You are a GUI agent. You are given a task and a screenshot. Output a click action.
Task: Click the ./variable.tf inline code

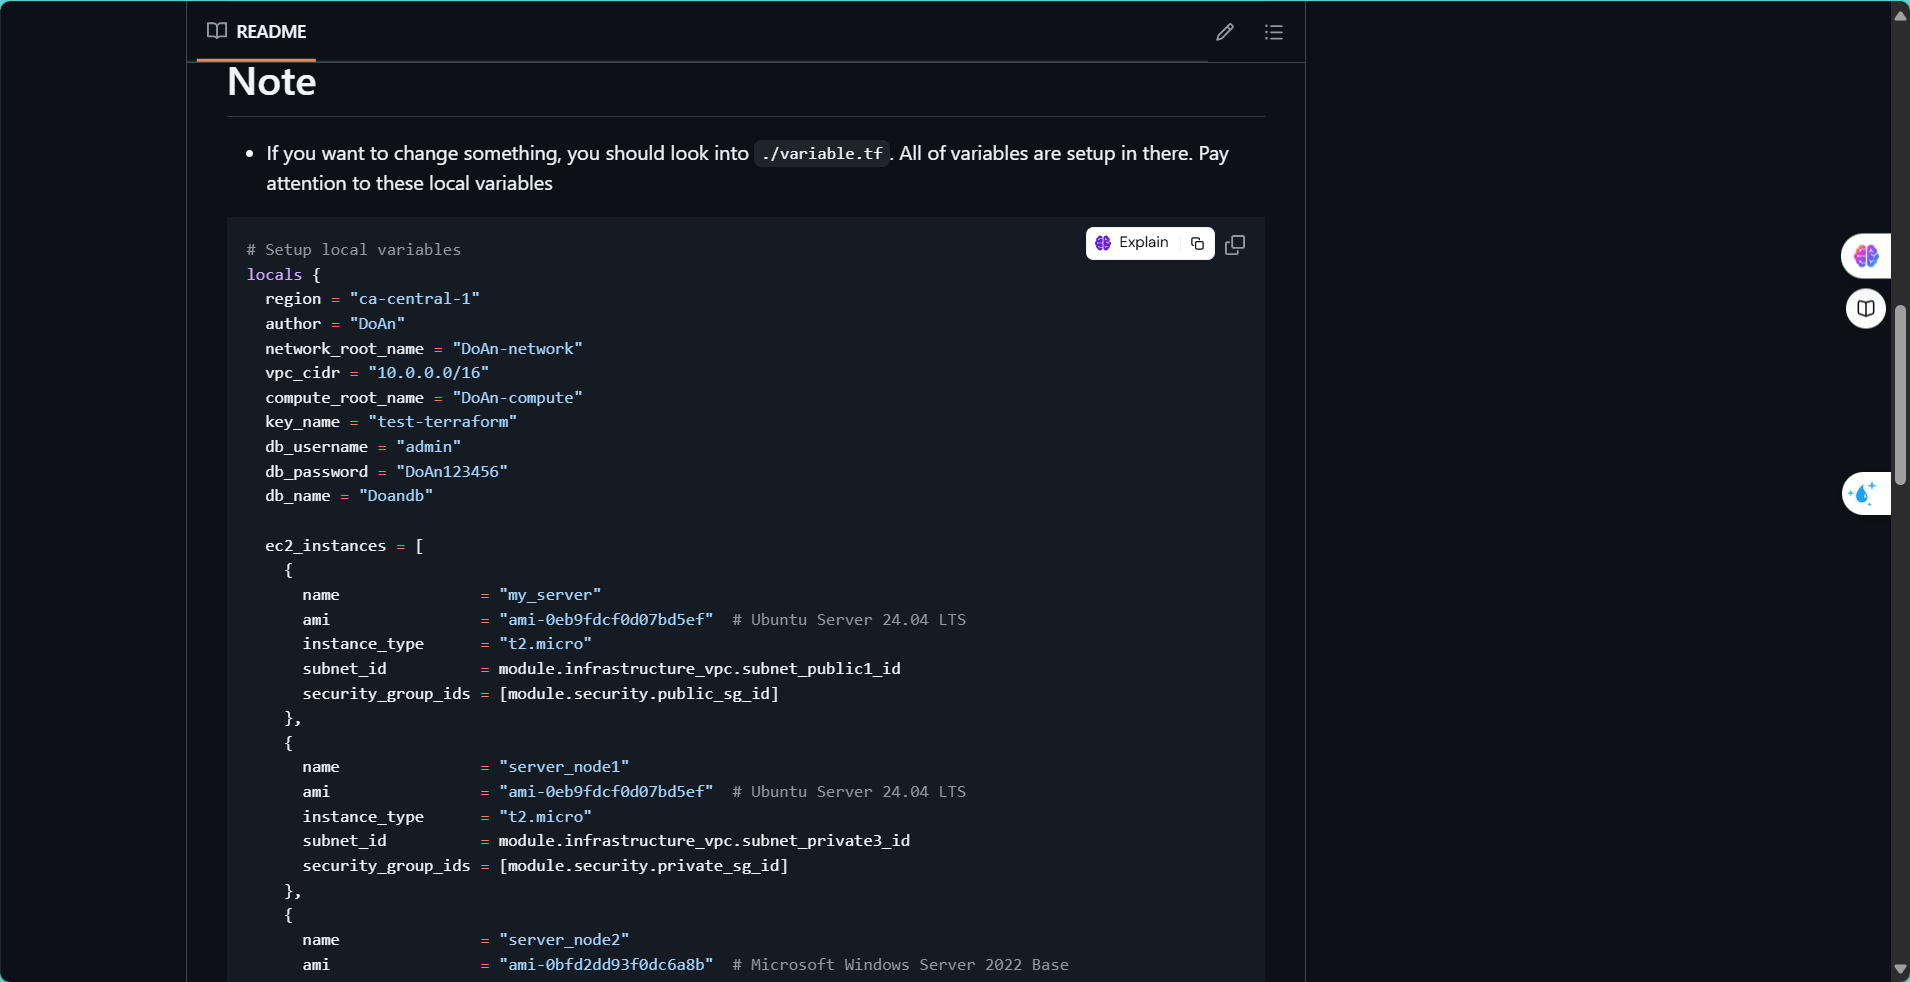pyautogui.click(x=822, y=153)
